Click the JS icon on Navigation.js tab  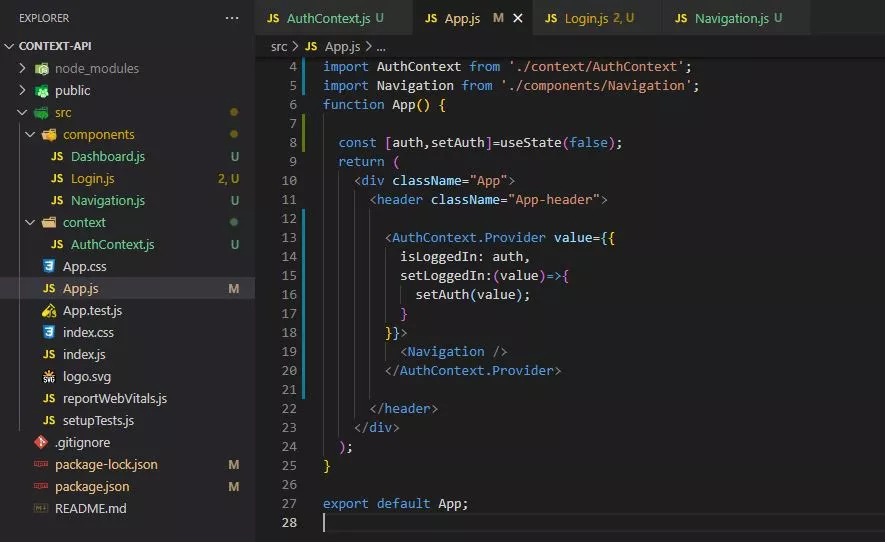click(x=681, y=18)
